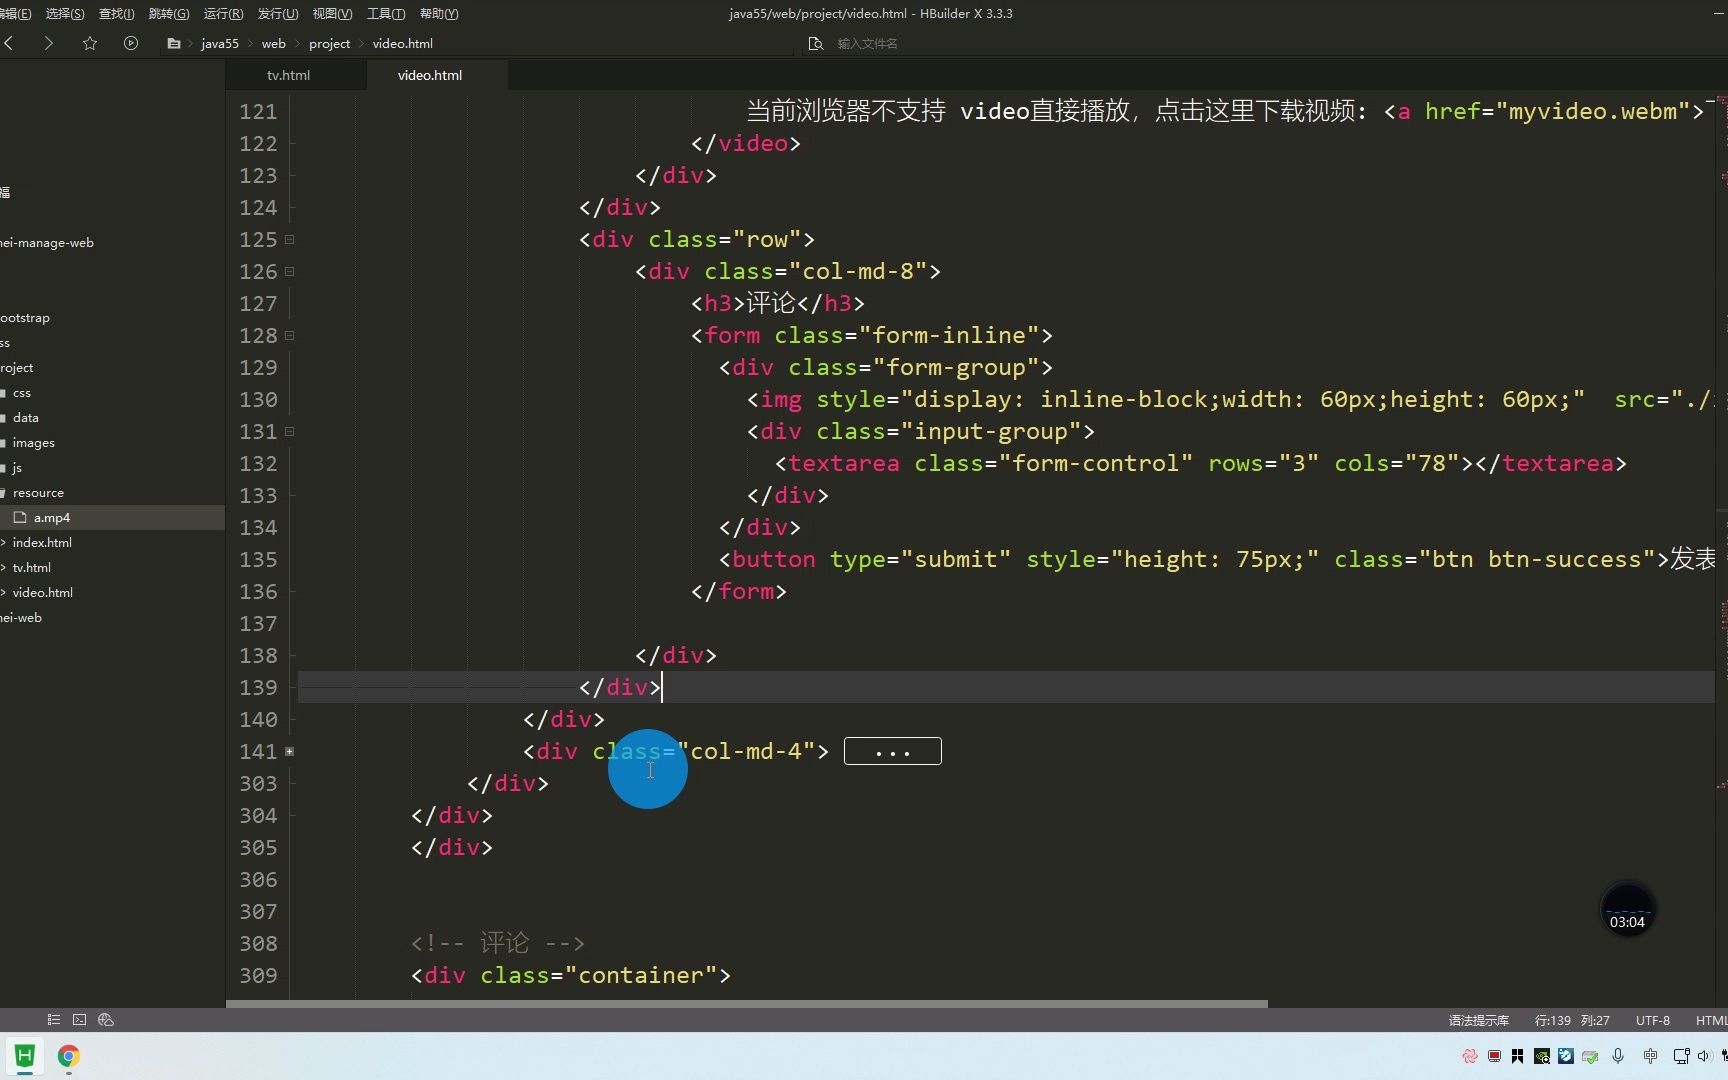Open index.html from the project tree
The image size is (1728, 1080).
point(42,542)
